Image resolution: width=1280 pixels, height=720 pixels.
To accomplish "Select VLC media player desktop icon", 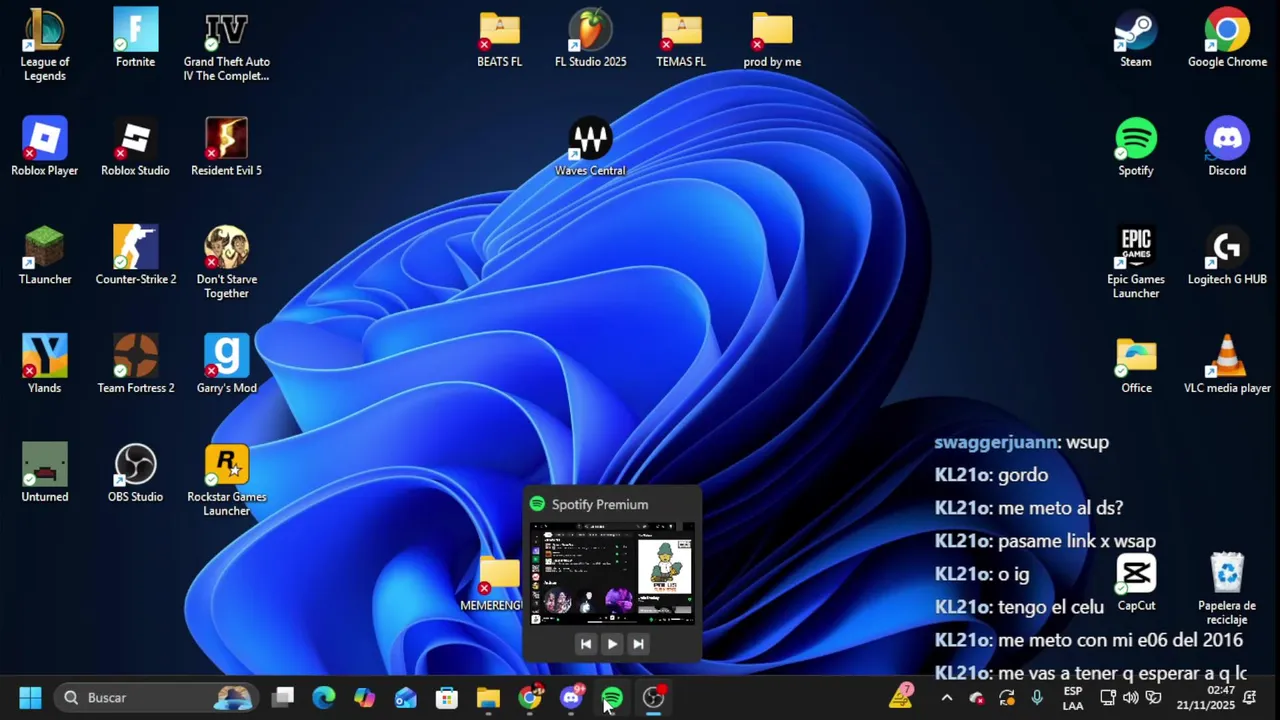I will pyautogui.click(x=1227, y=364).
